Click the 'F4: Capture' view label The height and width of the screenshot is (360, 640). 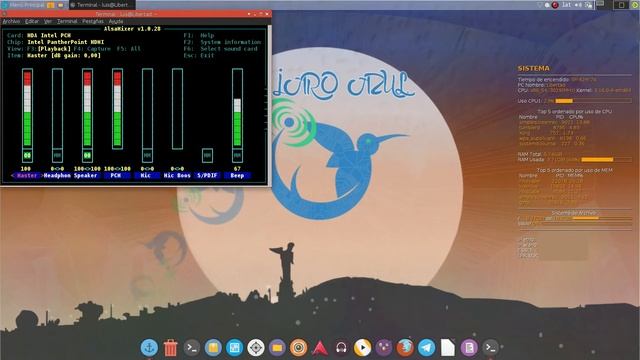92,49
